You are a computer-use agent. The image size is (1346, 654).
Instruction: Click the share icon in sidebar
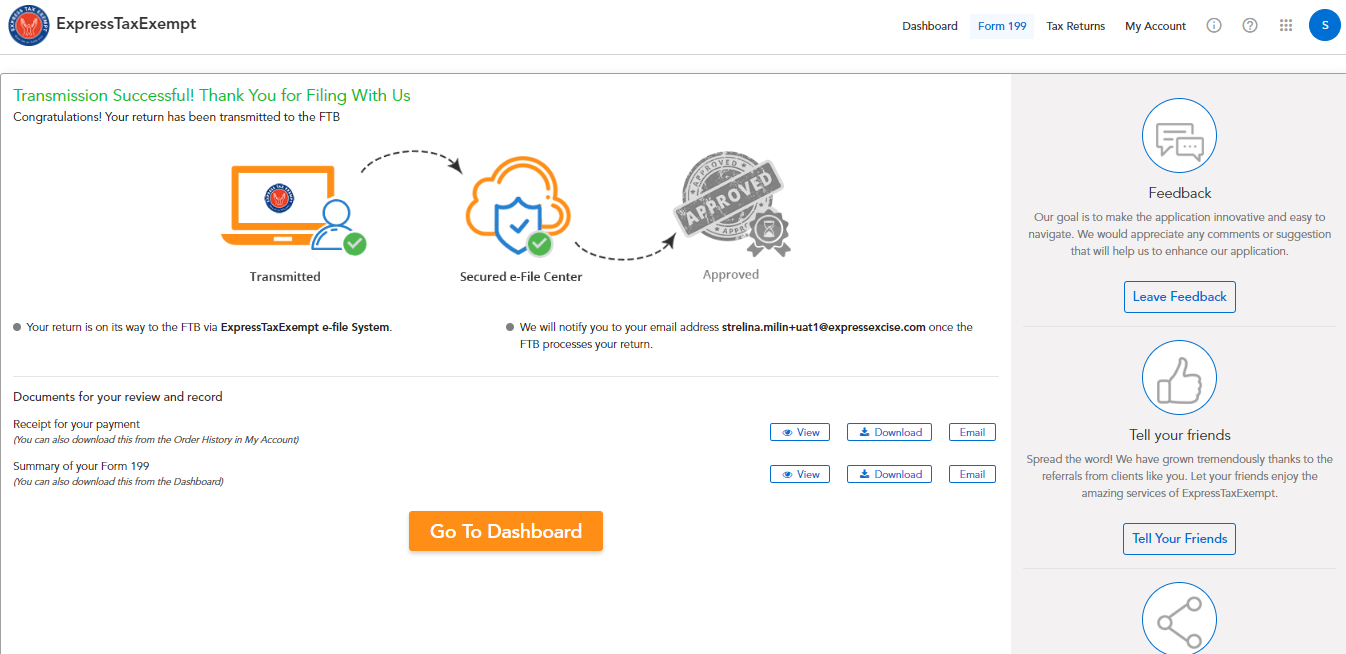pos(1179,619)
